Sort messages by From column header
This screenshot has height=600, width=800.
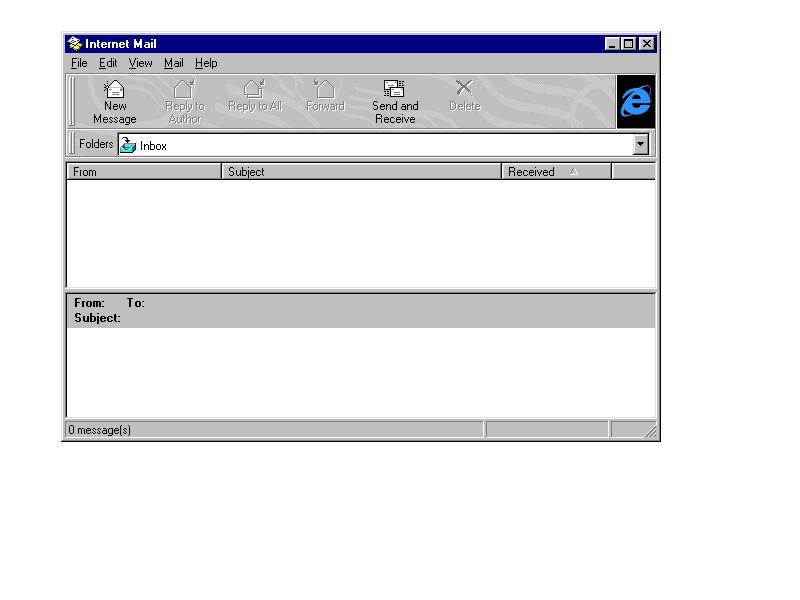tap(143, 172)
